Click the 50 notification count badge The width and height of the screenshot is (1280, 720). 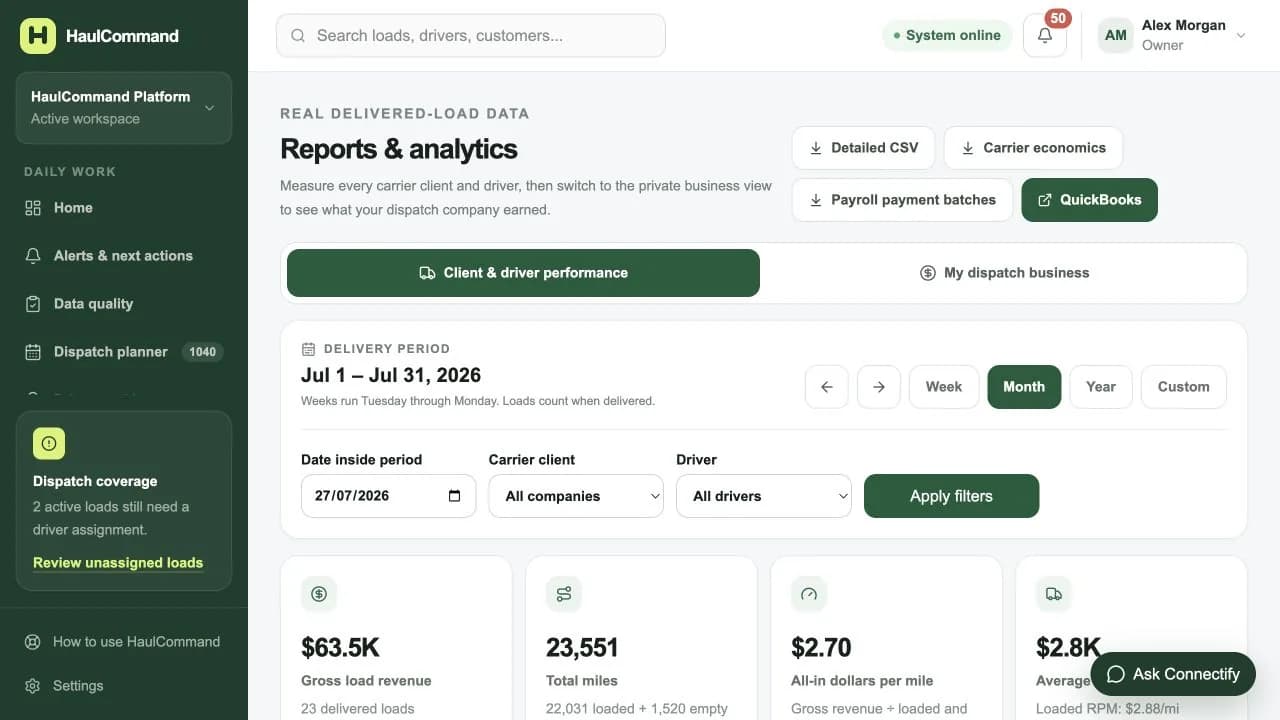click(x=1058, y=18)
